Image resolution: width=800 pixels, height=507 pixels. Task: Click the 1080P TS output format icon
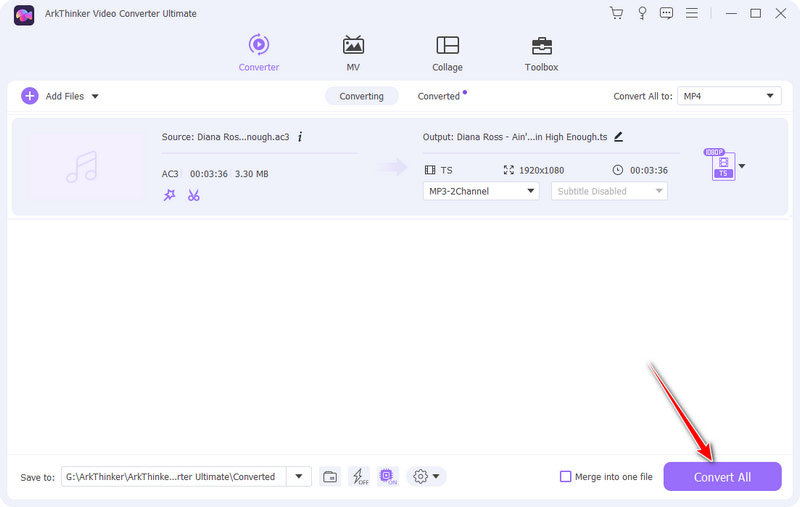(x=720, y=165)
